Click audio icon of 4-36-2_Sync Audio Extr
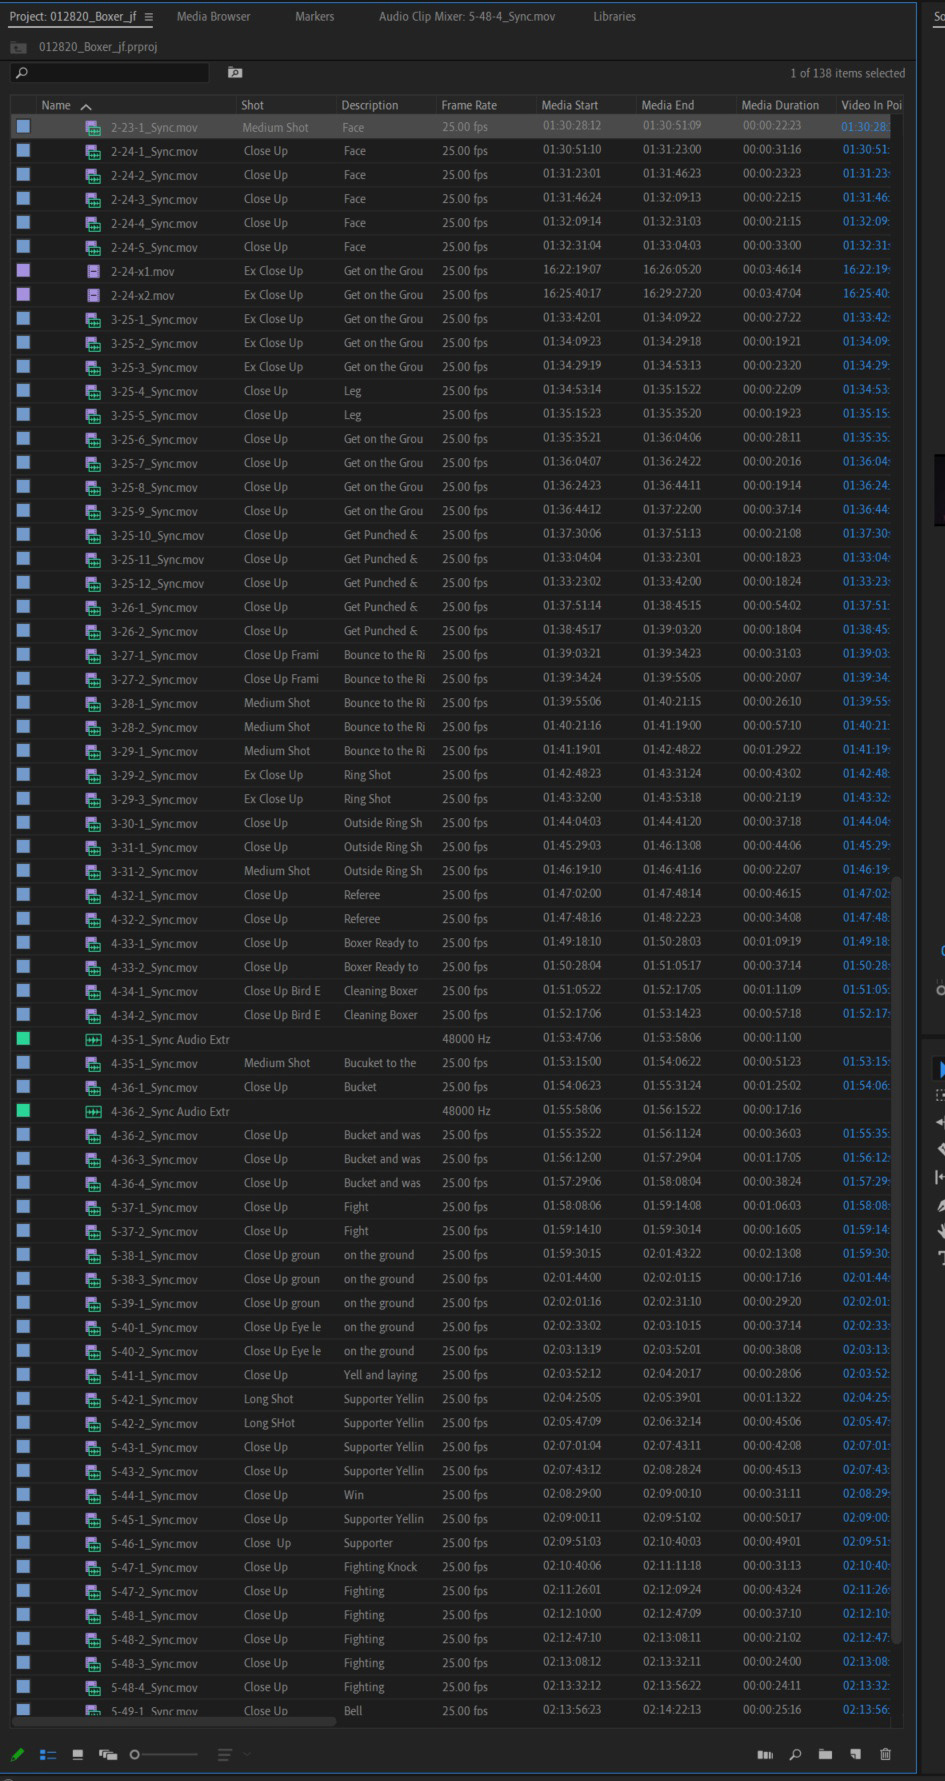 [93, 1112]
